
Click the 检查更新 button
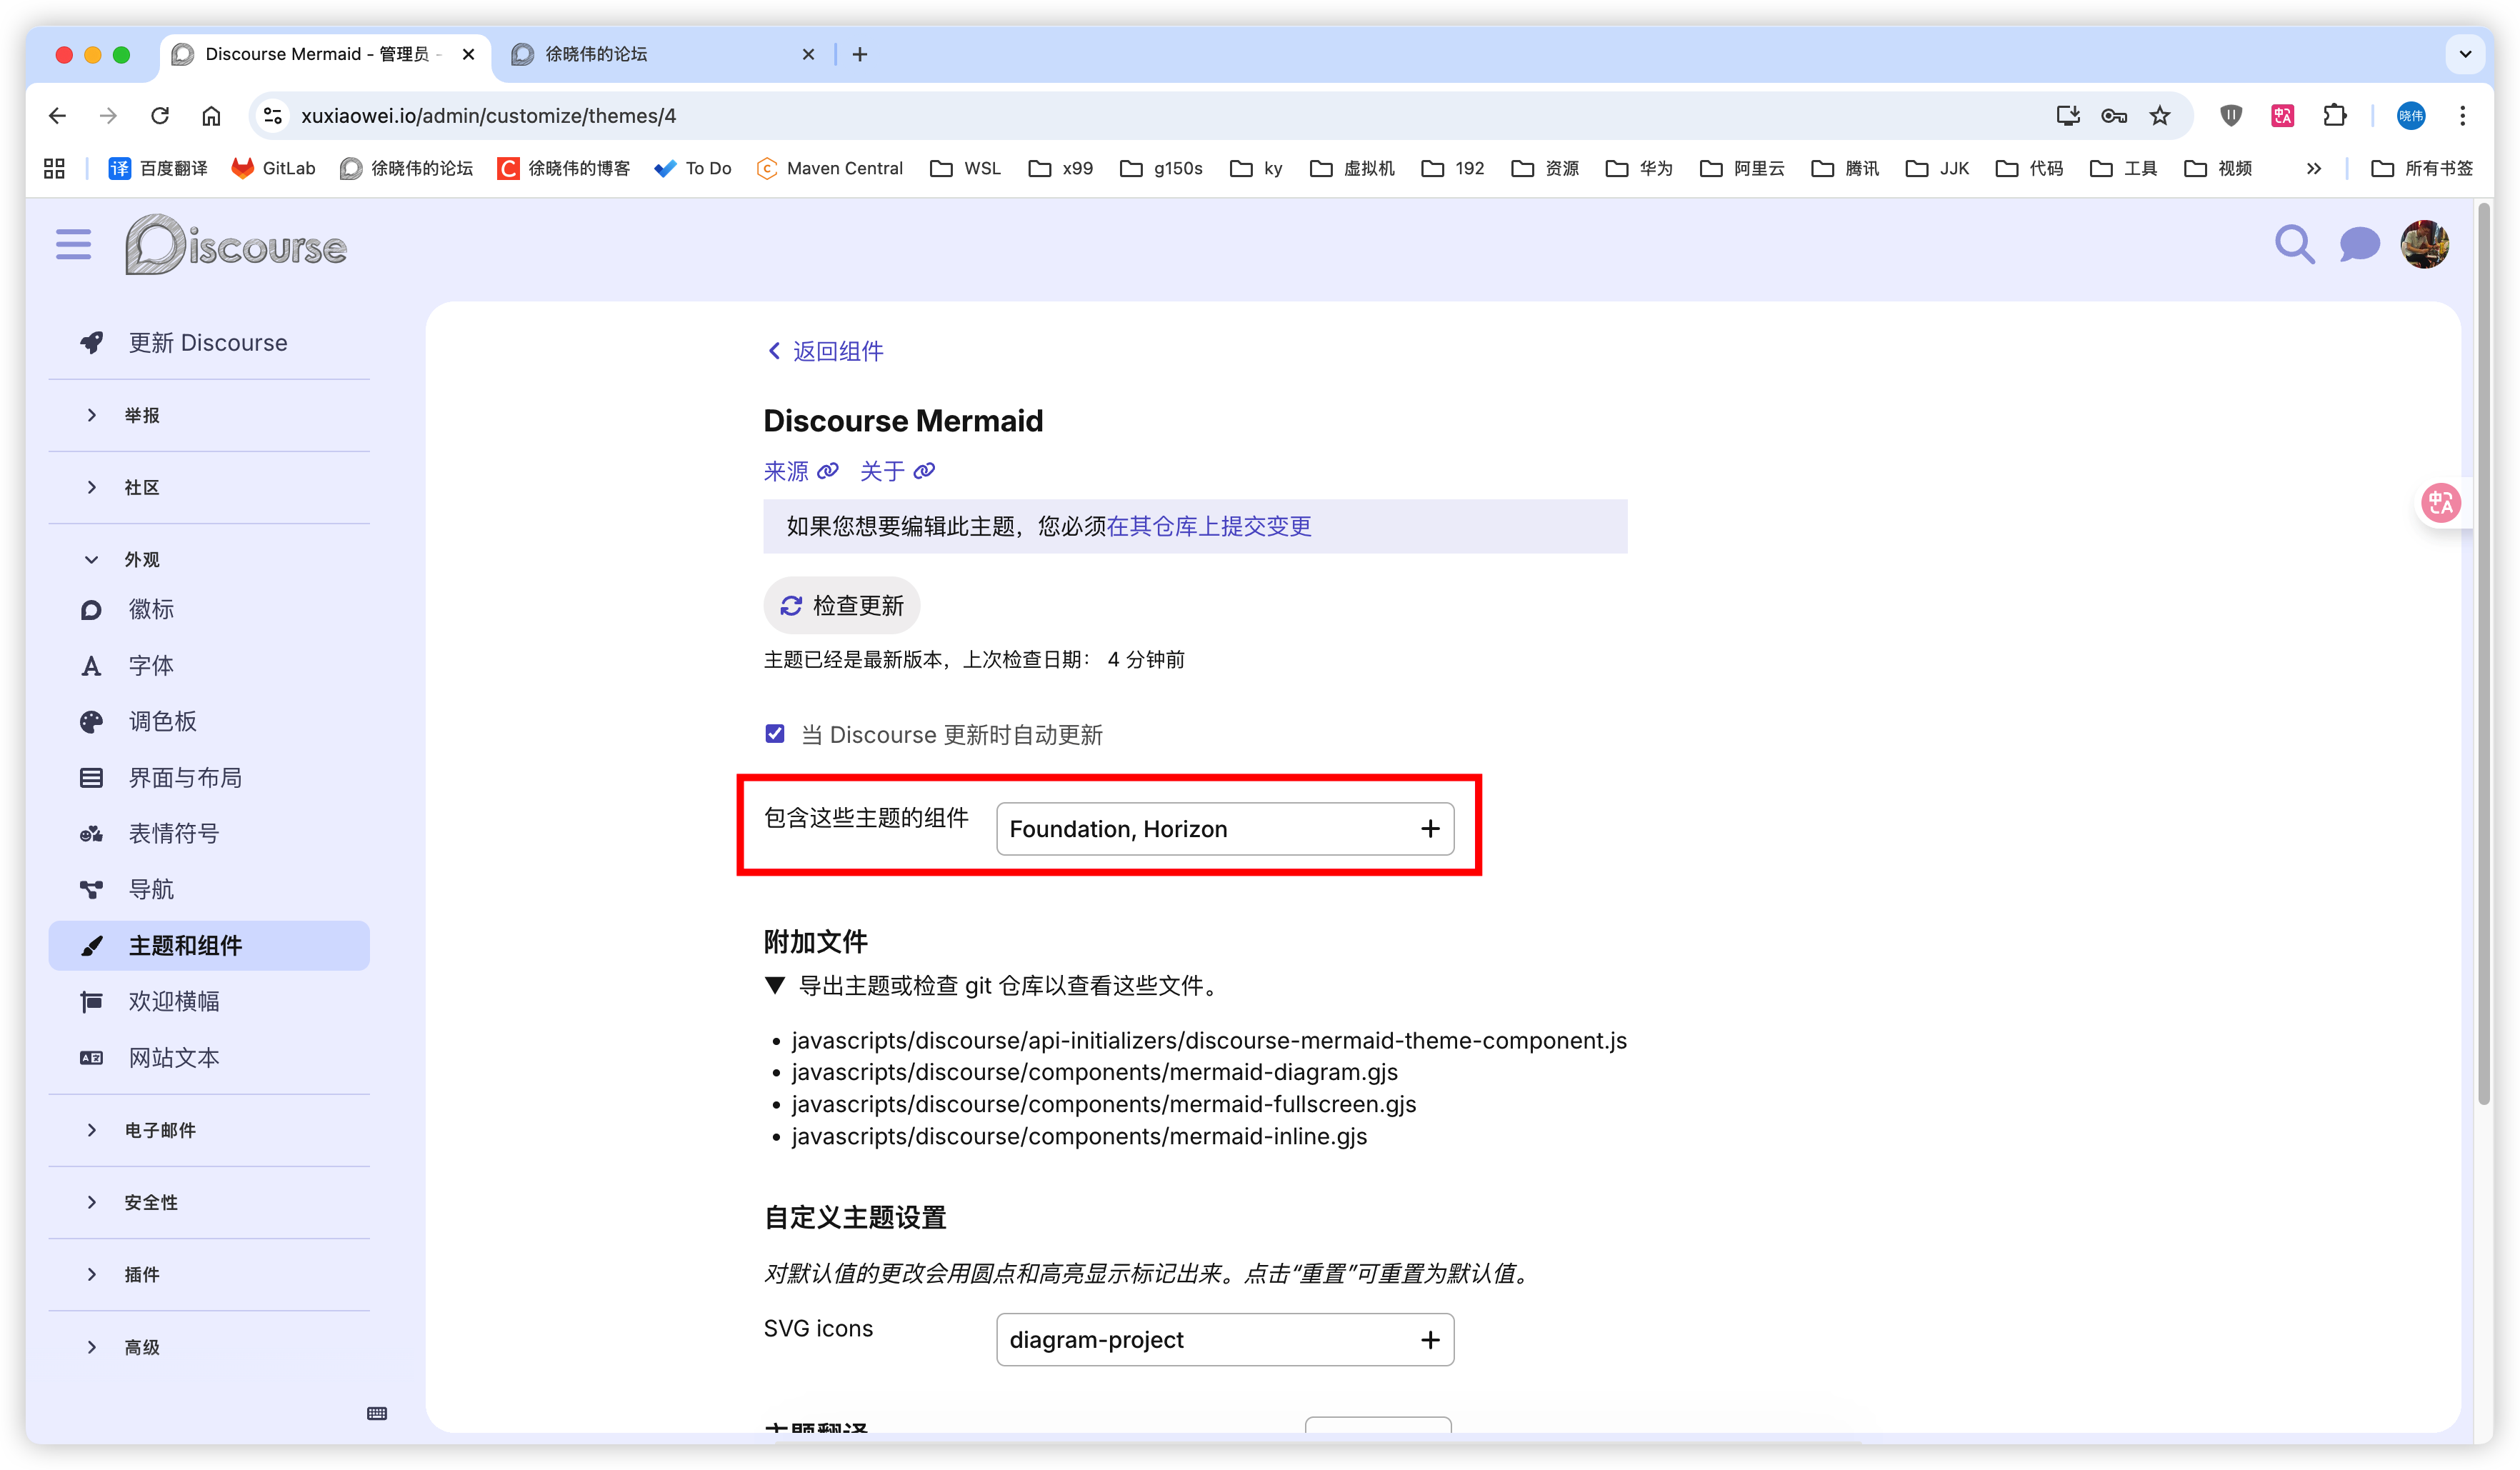pyautogui.click(x=842, y=606)
